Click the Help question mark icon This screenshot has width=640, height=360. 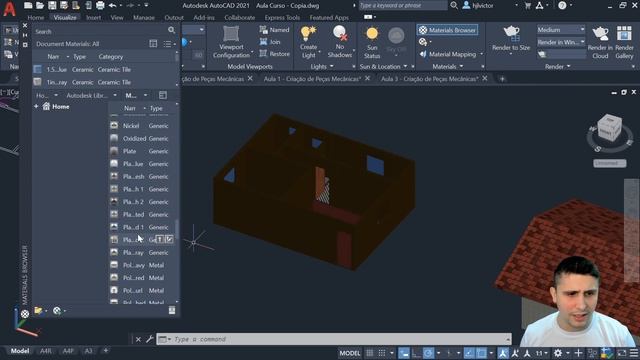coord(562,5)
